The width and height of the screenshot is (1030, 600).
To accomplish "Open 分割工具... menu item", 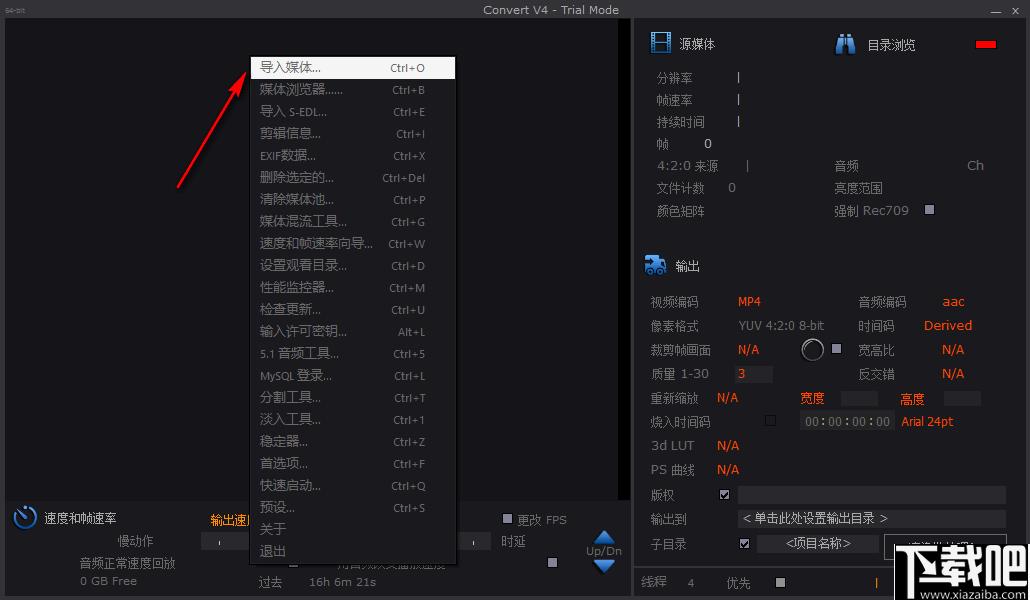I will [x=353, y=398].
